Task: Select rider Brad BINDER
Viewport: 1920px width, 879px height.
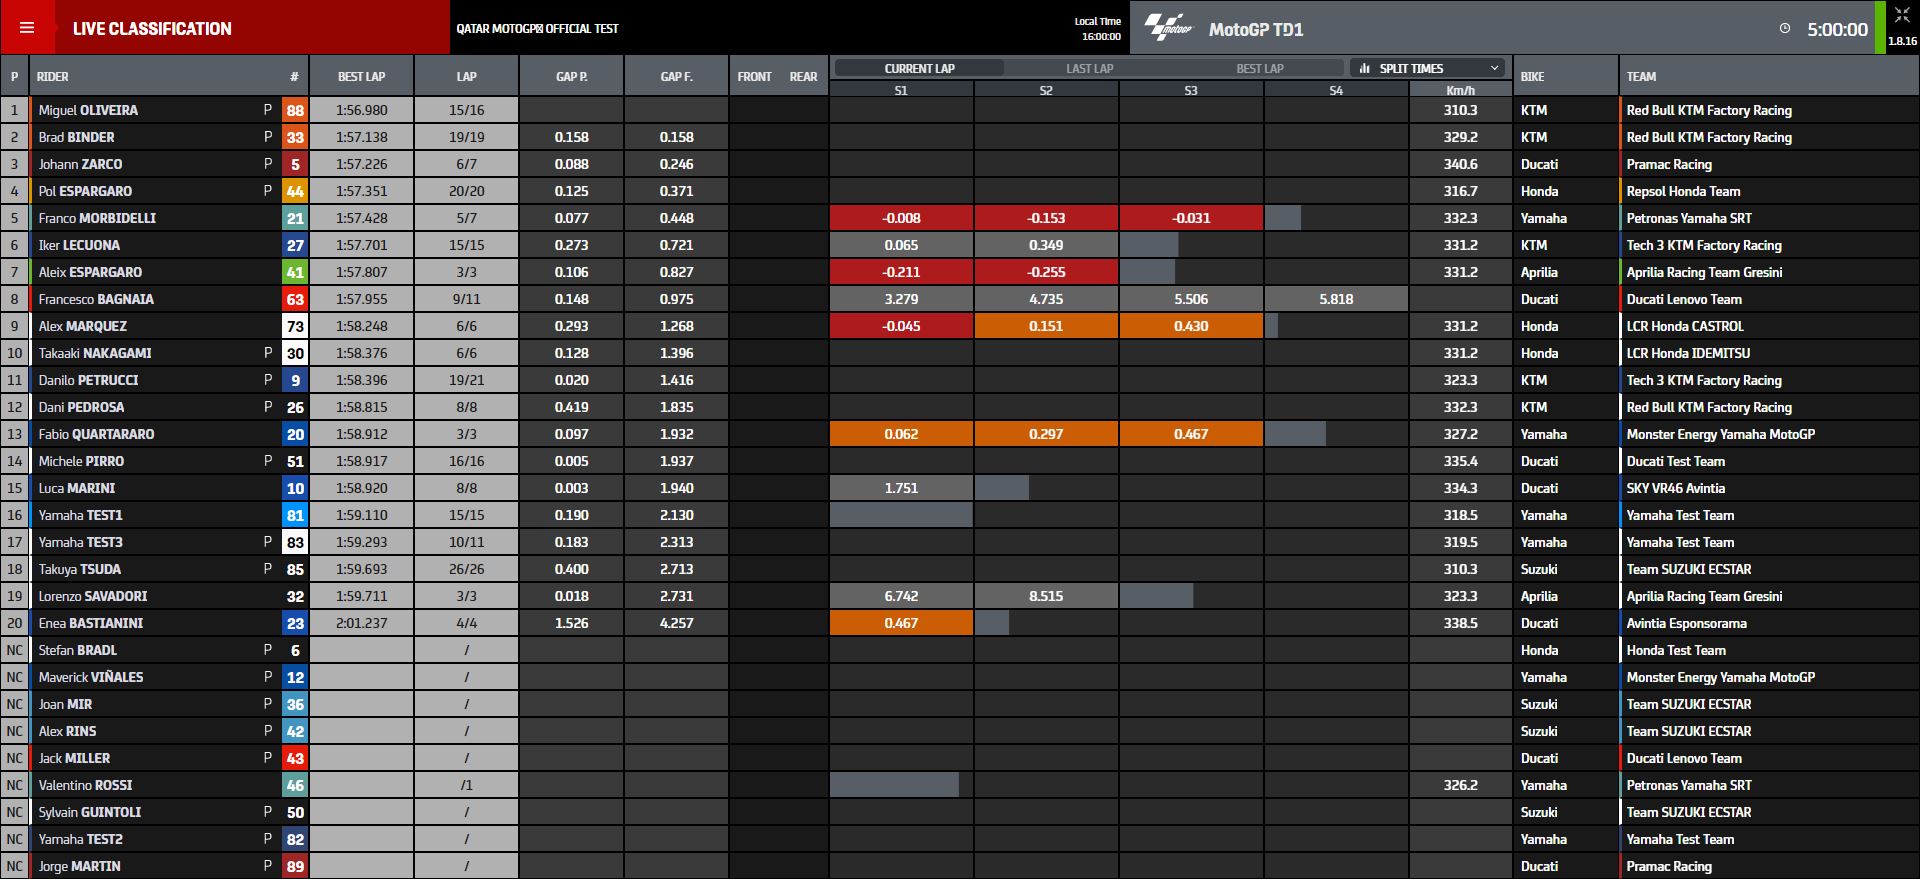Action: click(76, 137)
